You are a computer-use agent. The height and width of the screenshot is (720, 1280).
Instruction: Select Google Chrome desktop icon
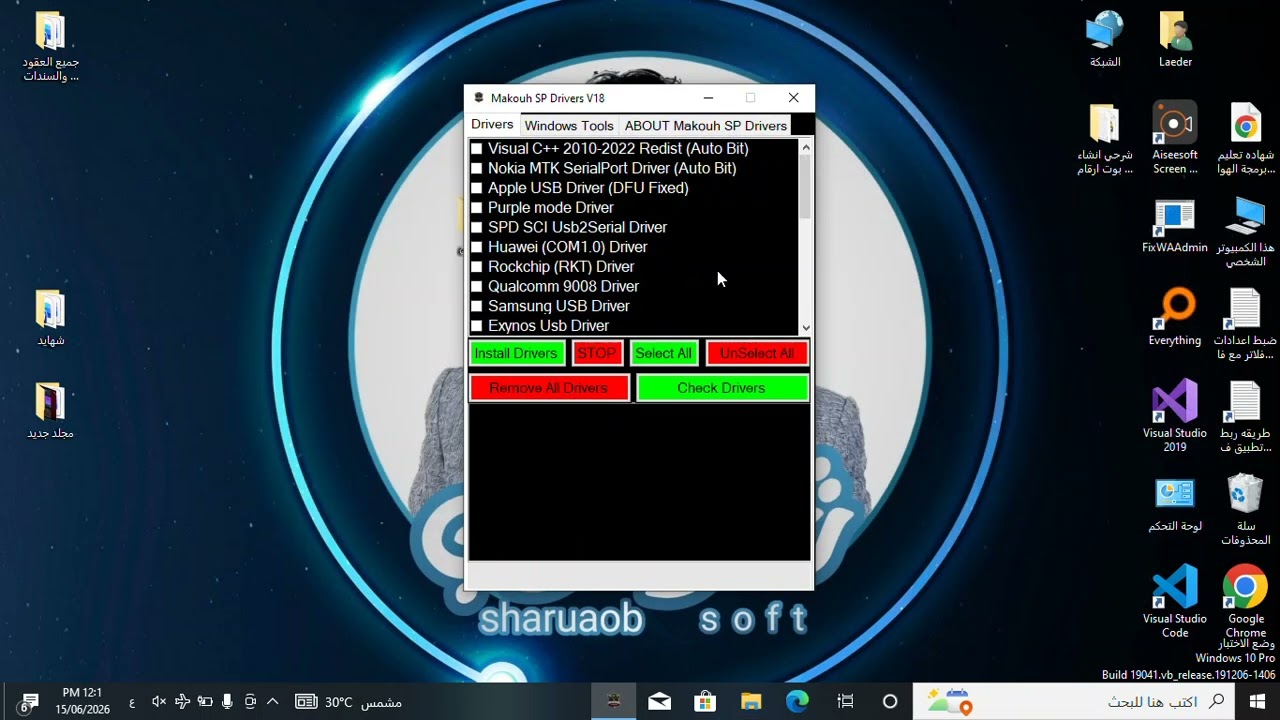tap(1245, 601)
